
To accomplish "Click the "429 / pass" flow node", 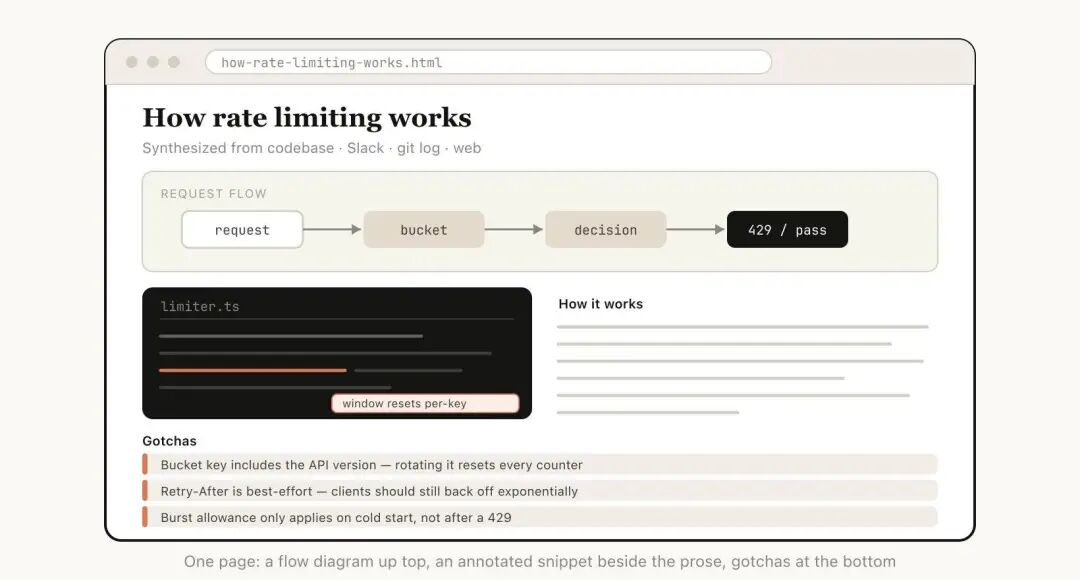I will pyautogui.click(x=787, y=229).
